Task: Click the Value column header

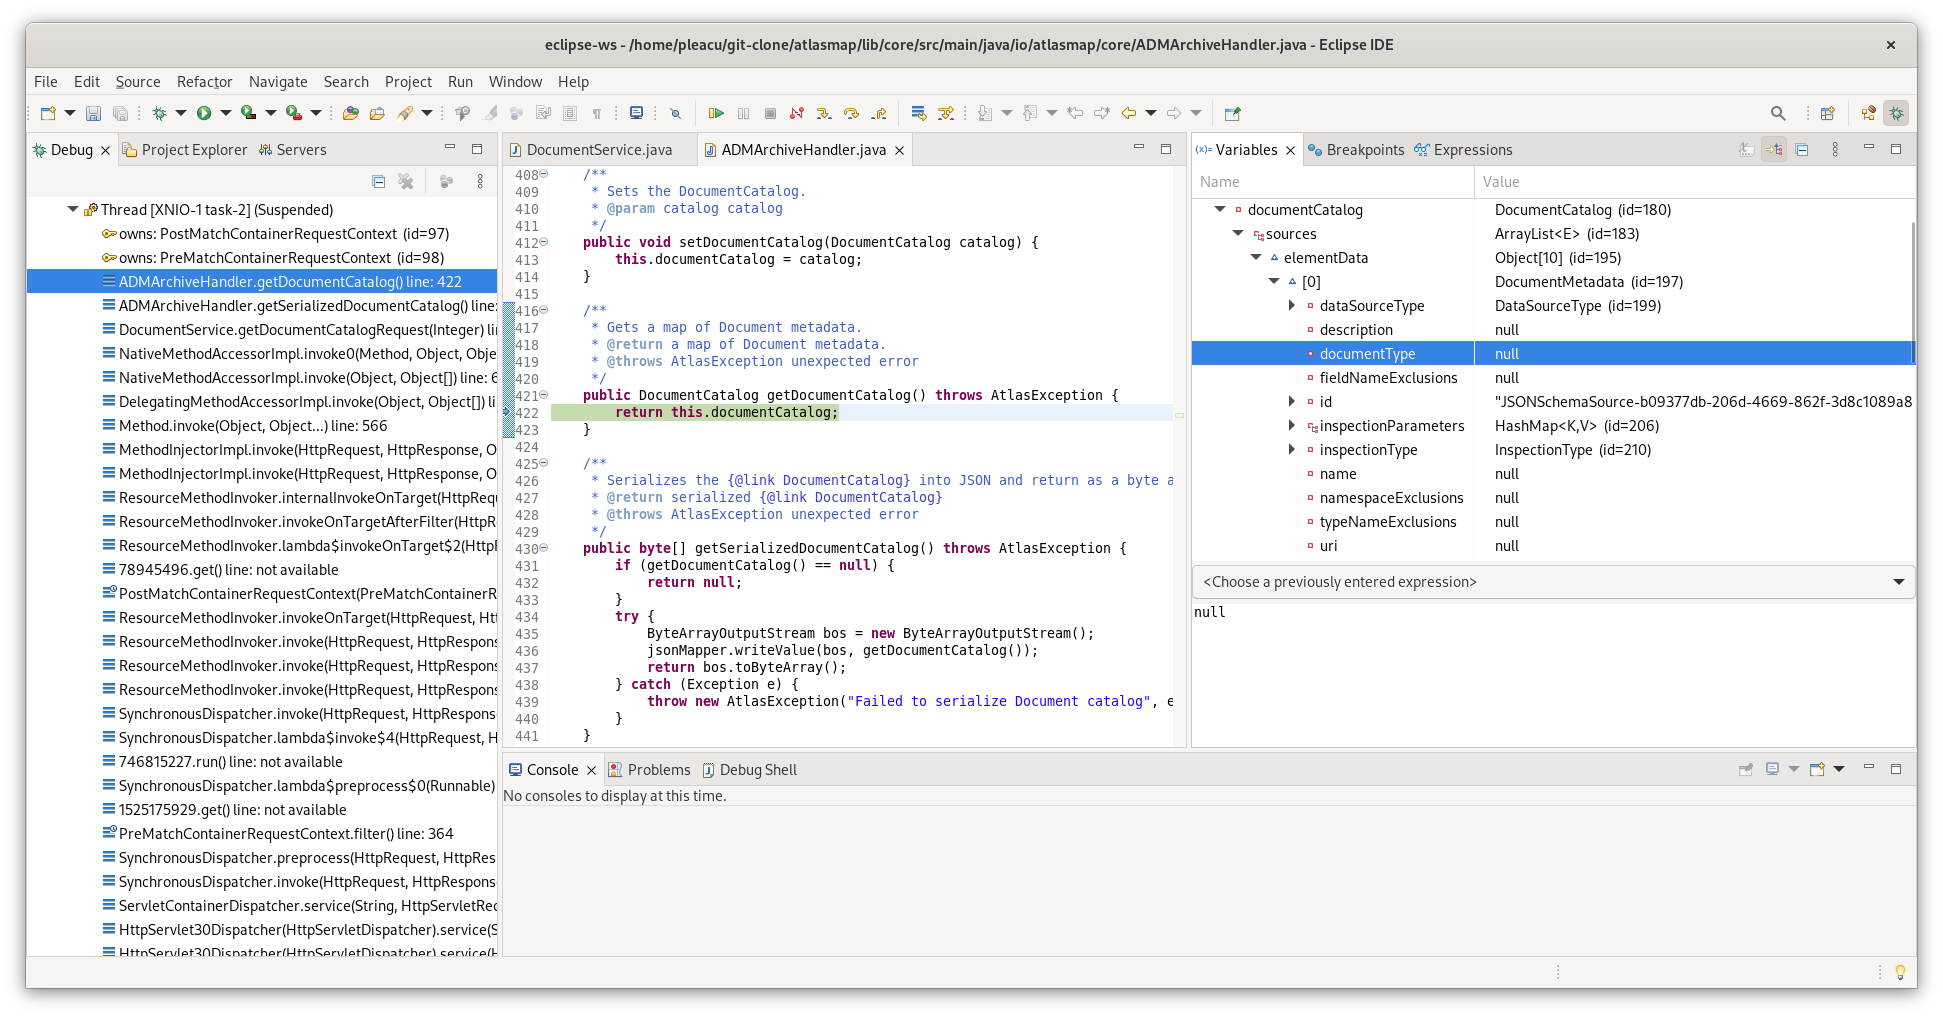Action: [1694, 182]
